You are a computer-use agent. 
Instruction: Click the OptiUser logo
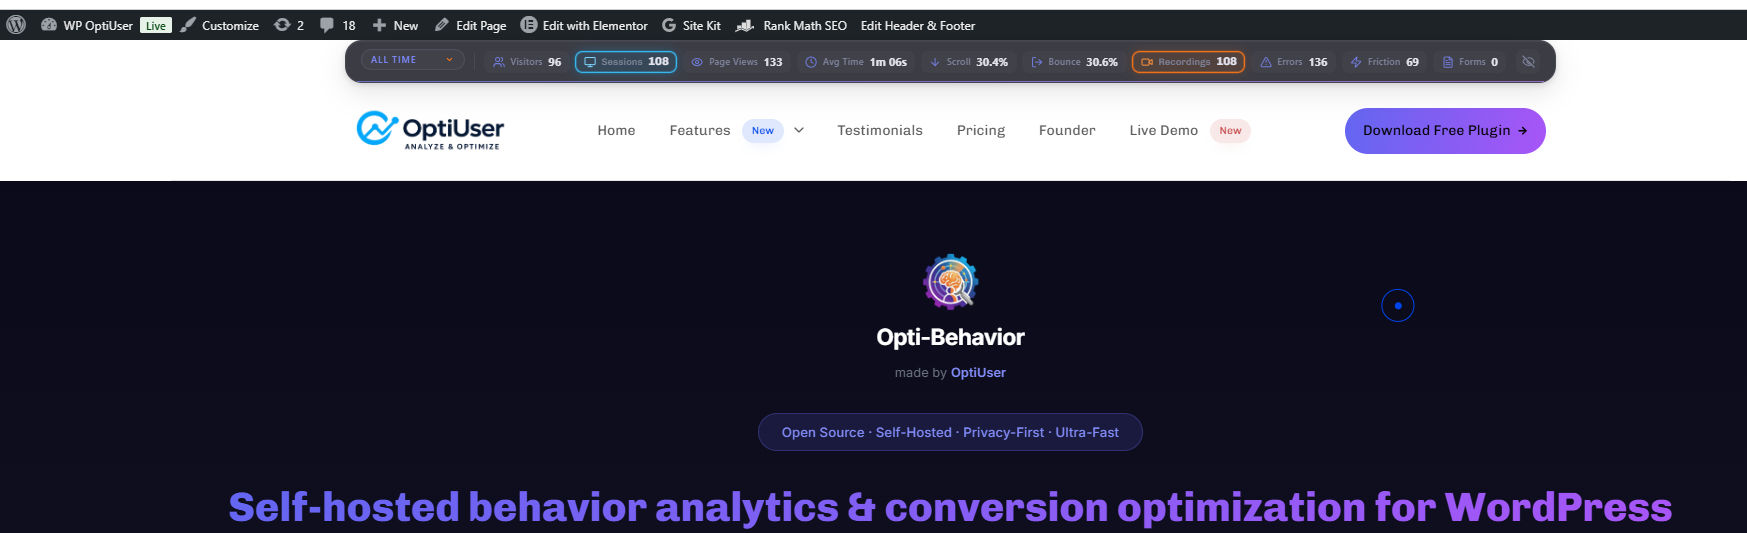pyautogui.click(x=430, y=130)
